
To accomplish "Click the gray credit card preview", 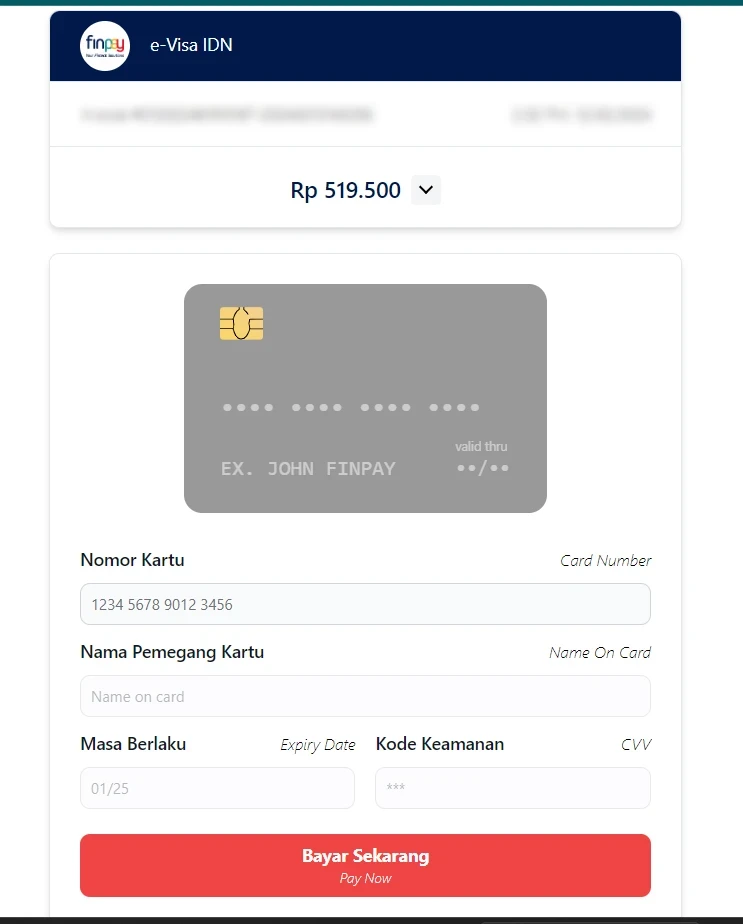I will (365, 398).
